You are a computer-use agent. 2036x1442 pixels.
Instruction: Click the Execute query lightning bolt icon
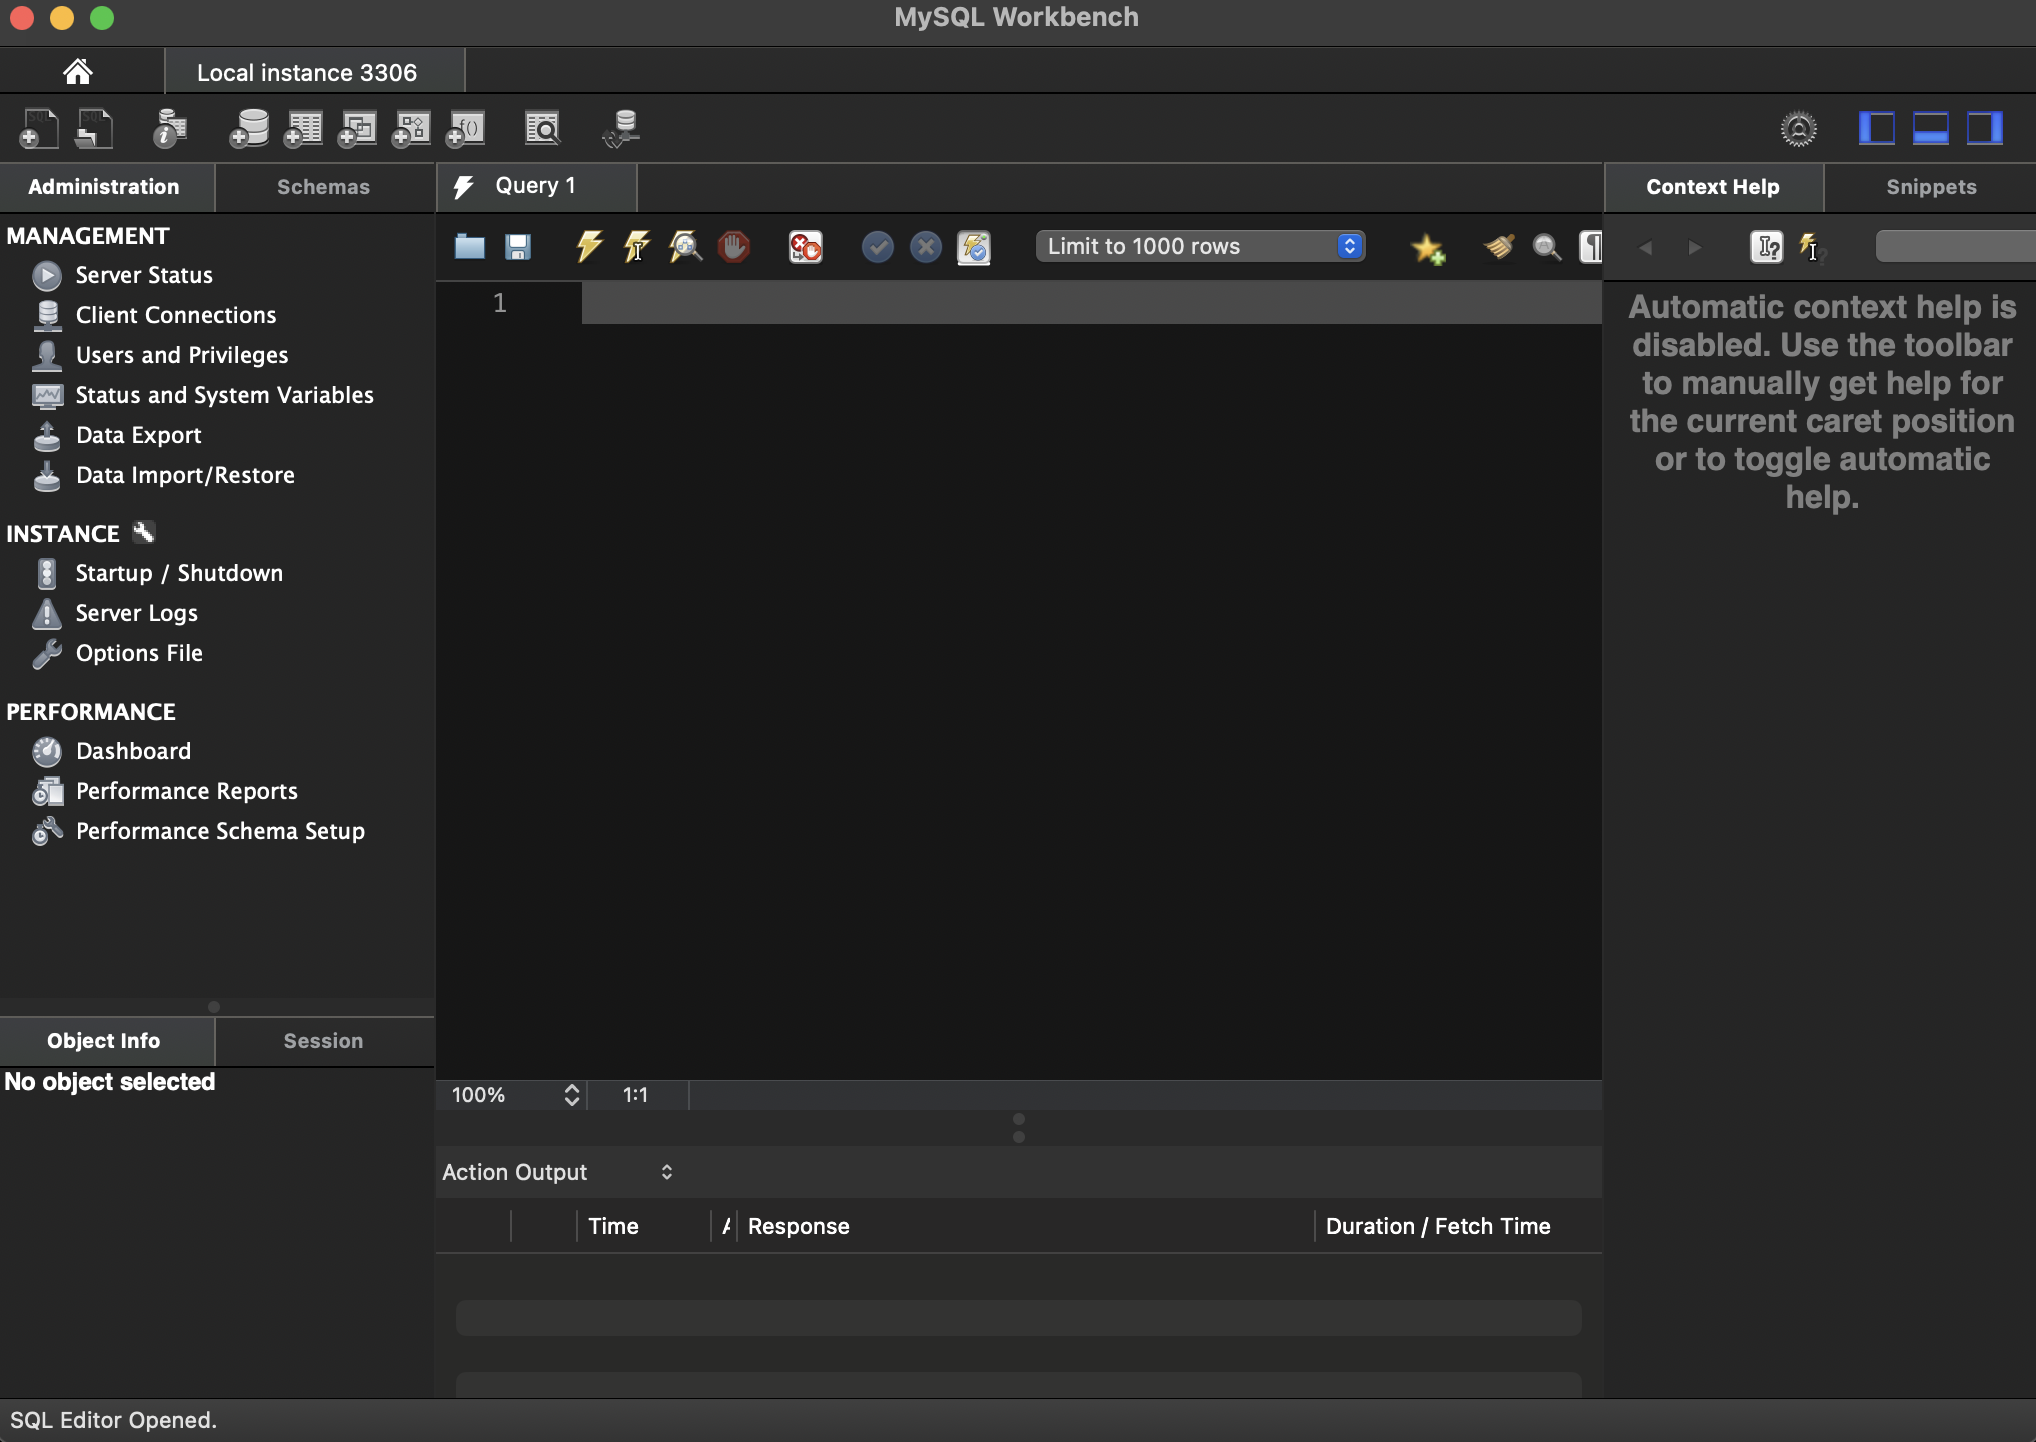589,246
